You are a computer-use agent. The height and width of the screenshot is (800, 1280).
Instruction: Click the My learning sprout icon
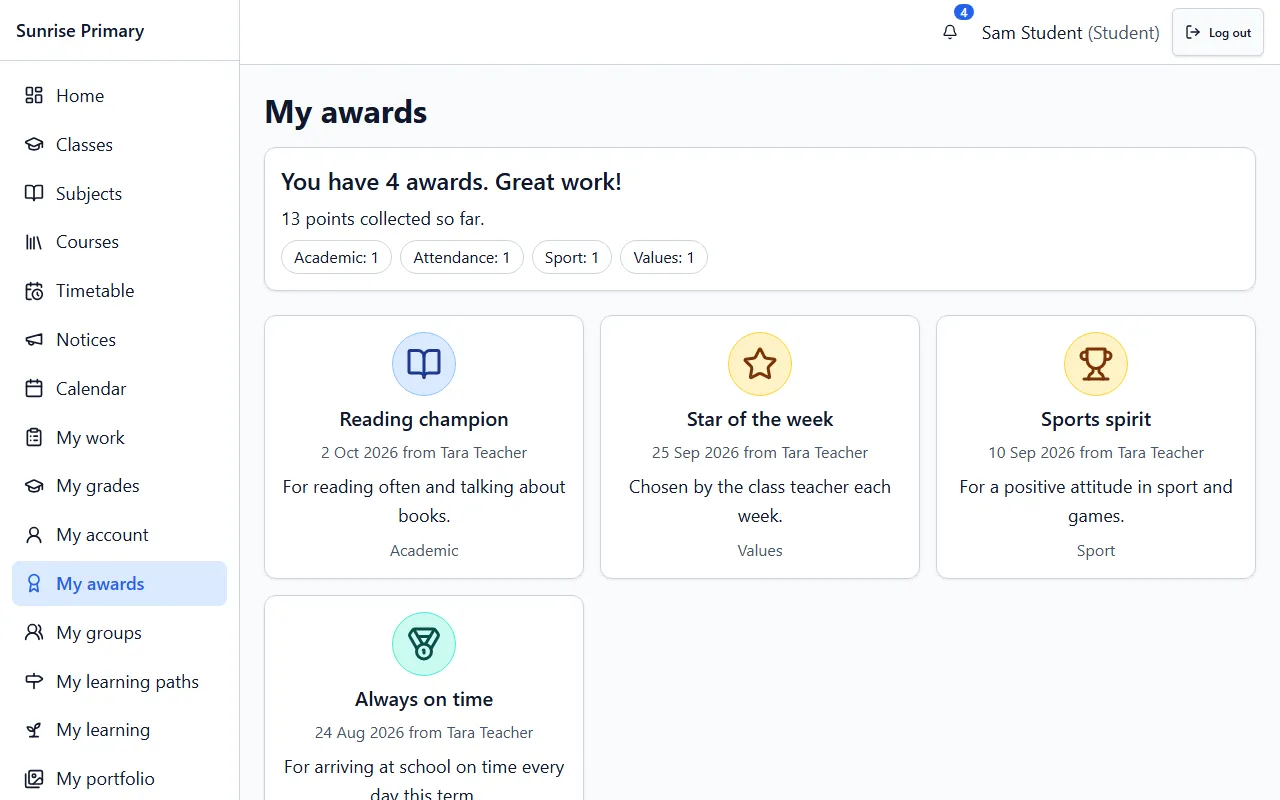pos(34,730)
